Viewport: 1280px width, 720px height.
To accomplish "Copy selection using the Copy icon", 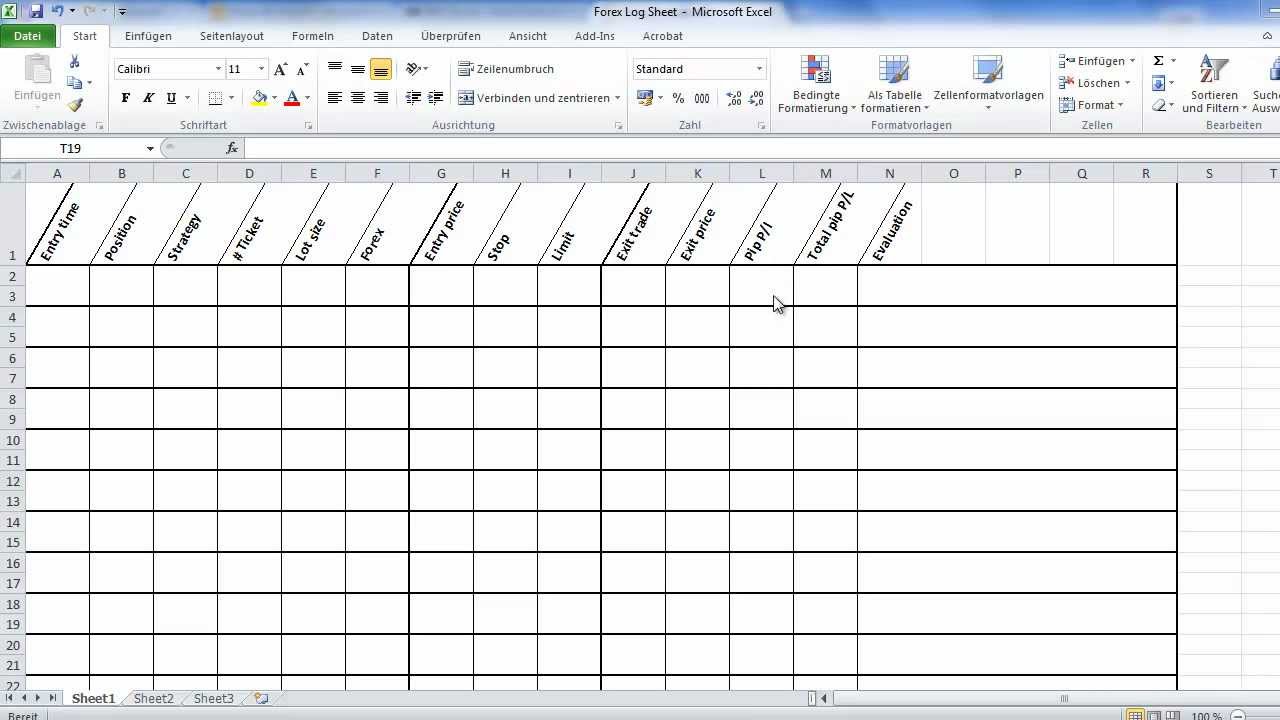I will [75, 83].
